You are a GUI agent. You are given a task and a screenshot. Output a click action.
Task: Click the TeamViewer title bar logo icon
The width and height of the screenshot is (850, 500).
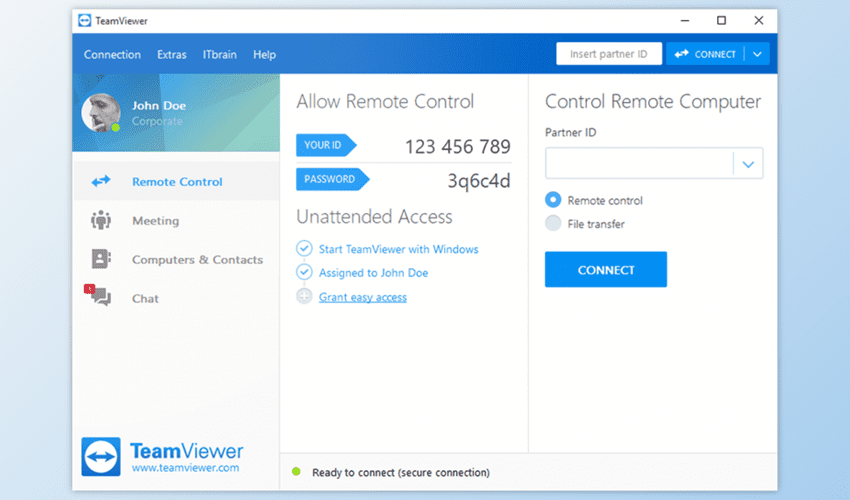click(85, 21)
